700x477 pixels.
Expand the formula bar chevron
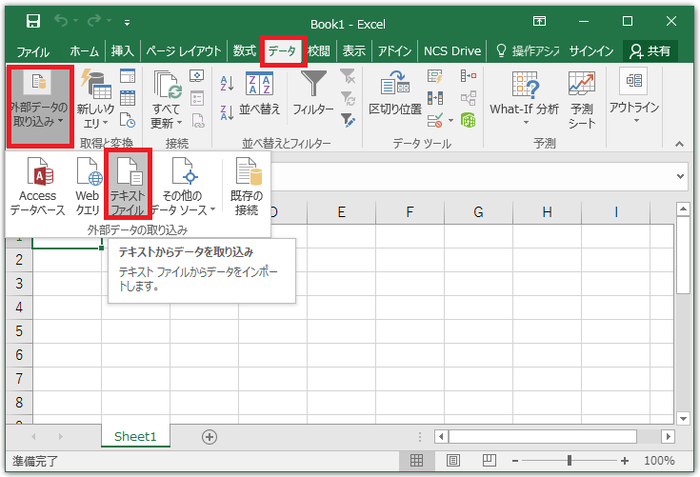coord(680,176)
